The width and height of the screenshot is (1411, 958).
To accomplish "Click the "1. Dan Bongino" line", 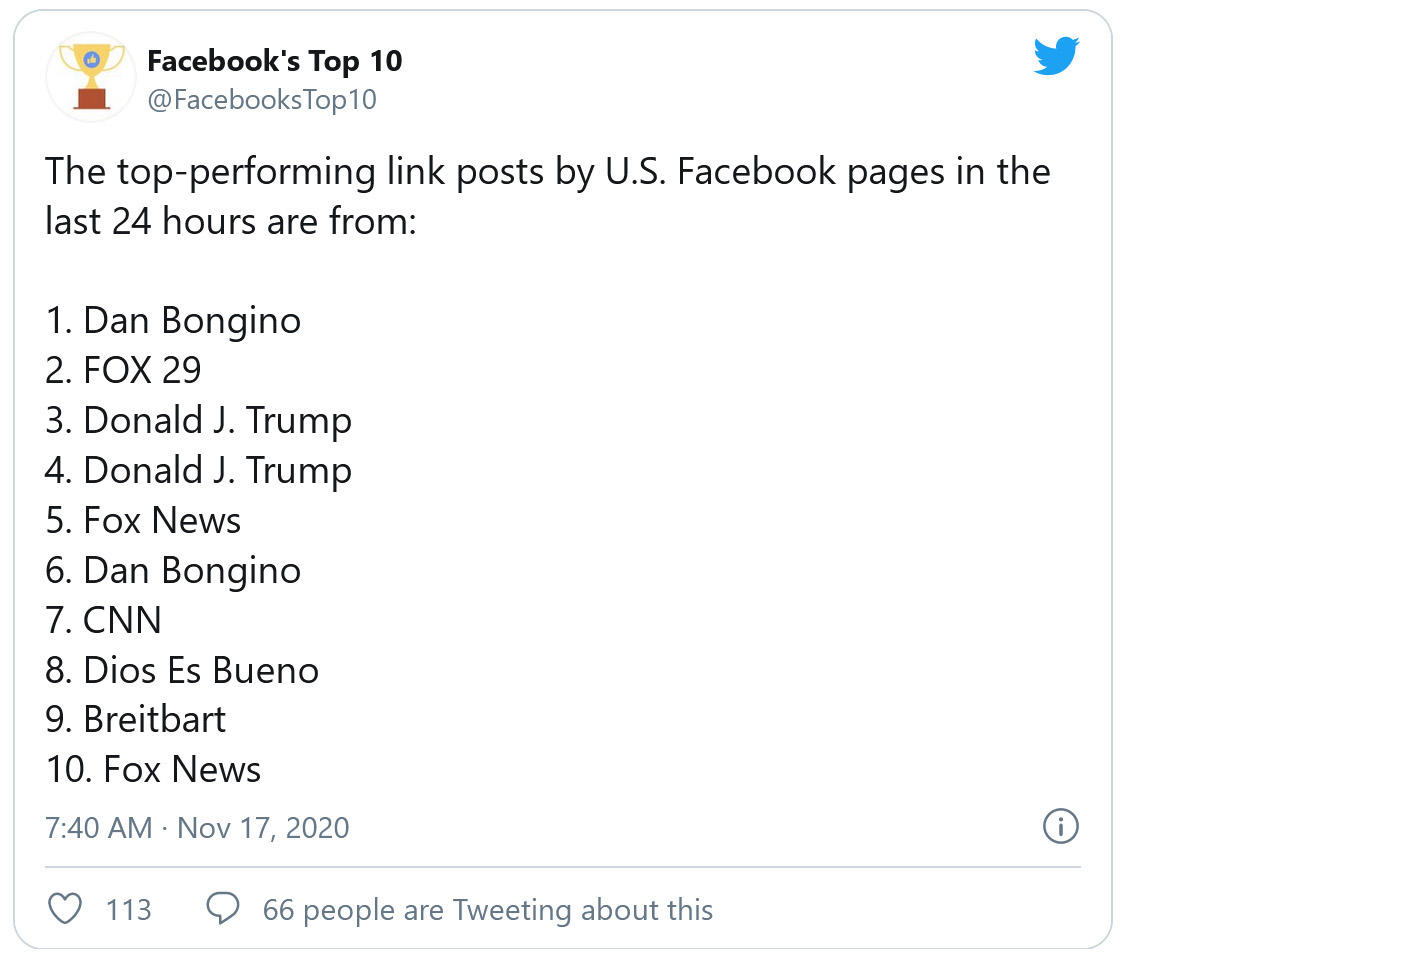I will coord(173,321).
